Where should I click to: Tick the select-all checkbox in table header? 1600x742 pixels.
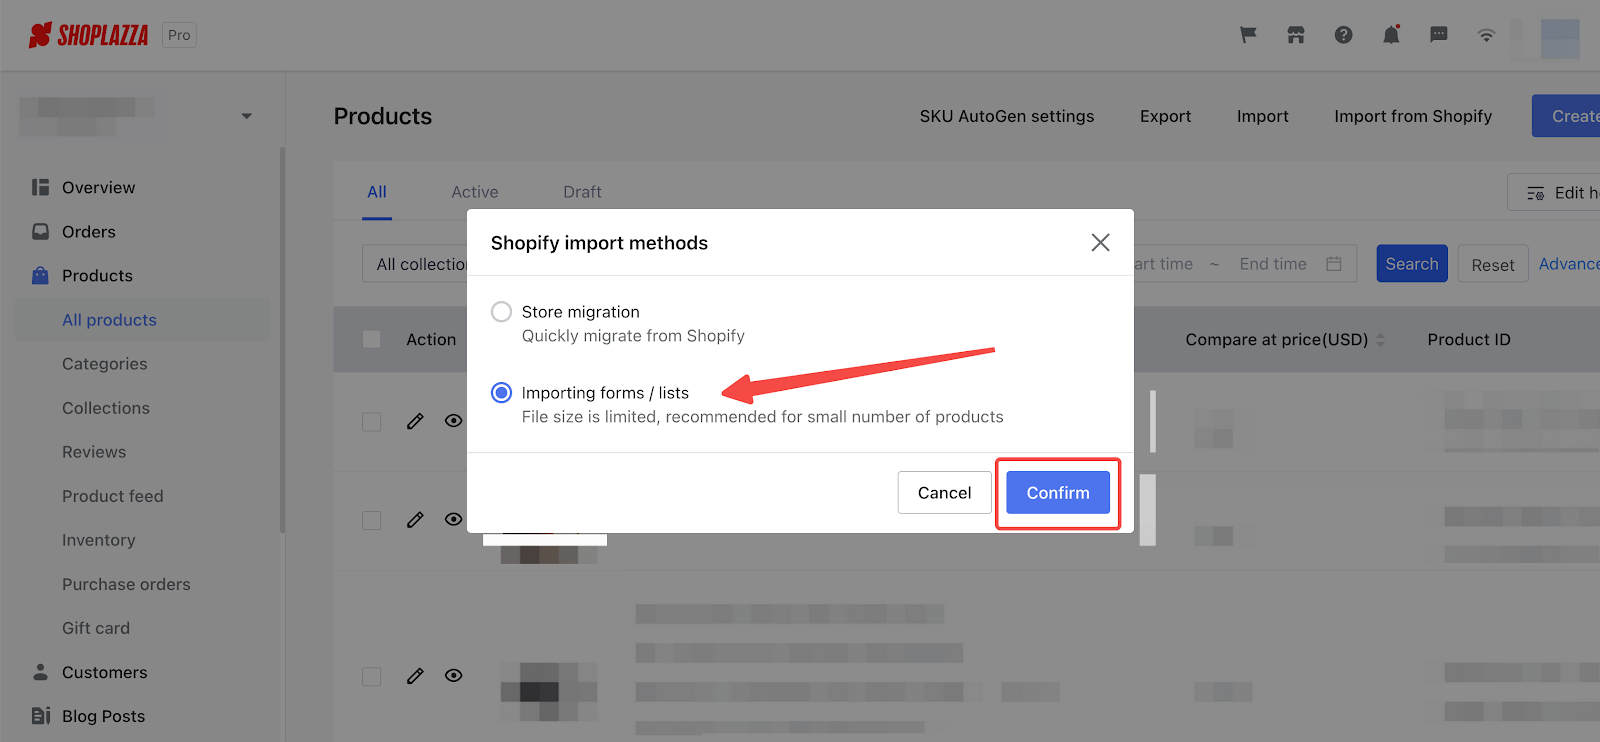(x=371, y=339)
